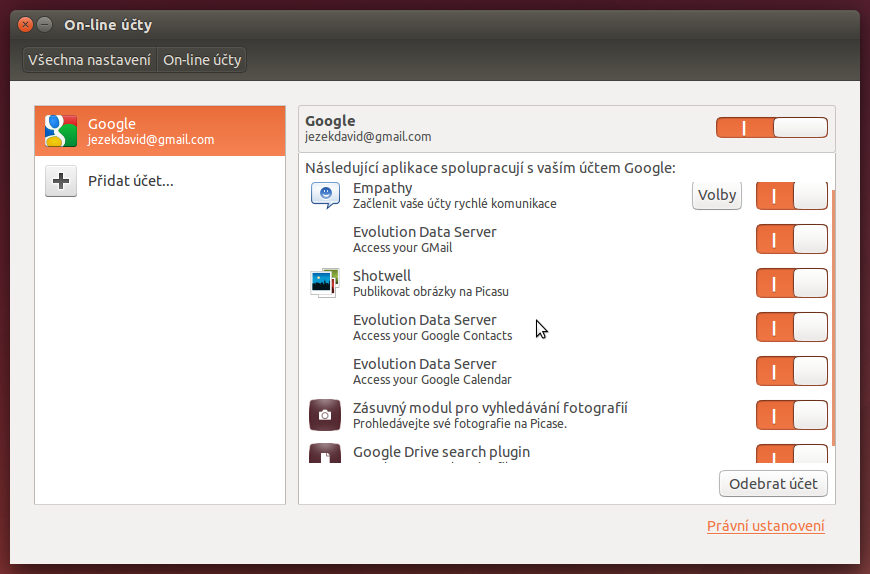The image size is (870, 574).
Task: Go back to Všechna nastavení
Action: point(89,60)
